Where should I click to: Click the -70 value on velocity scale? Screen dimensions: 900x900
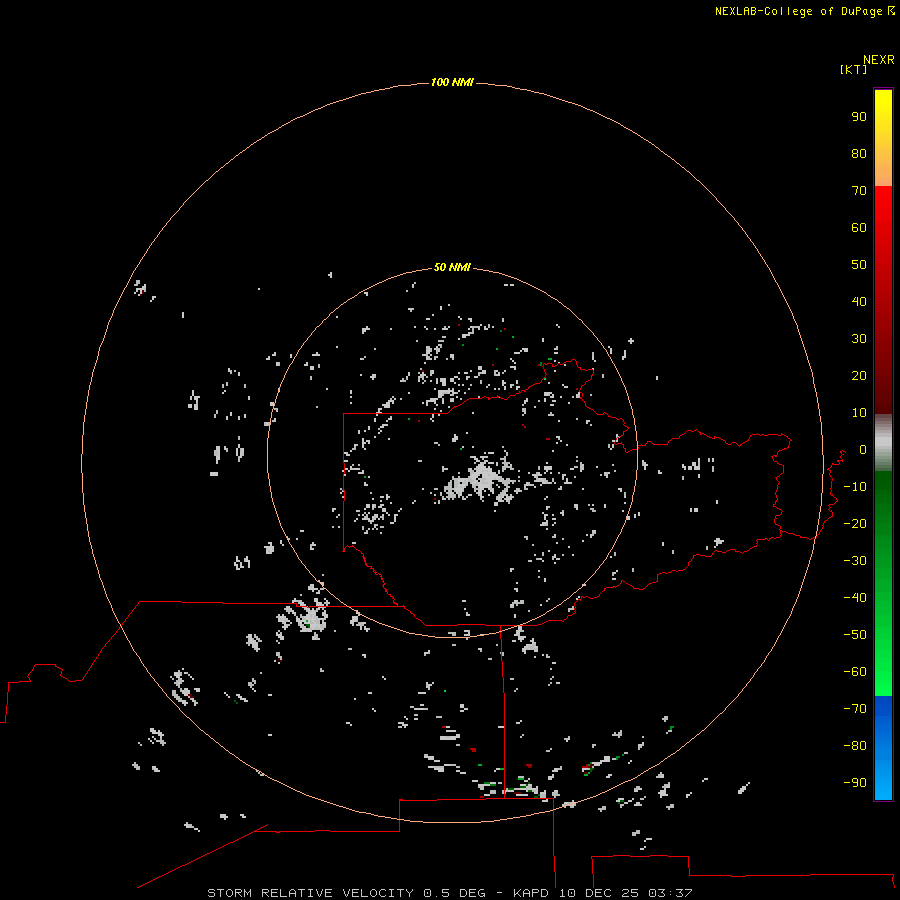[x=855, y=709]
